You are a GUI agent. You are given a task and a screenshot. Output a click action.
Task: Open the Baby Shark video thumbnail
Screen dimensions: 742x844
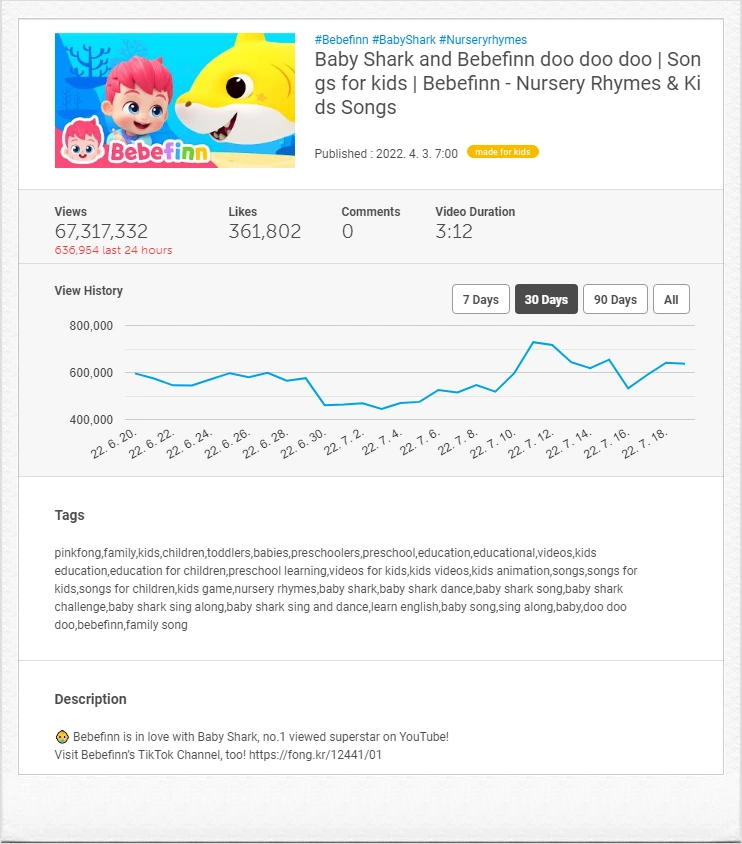point(175,100)
